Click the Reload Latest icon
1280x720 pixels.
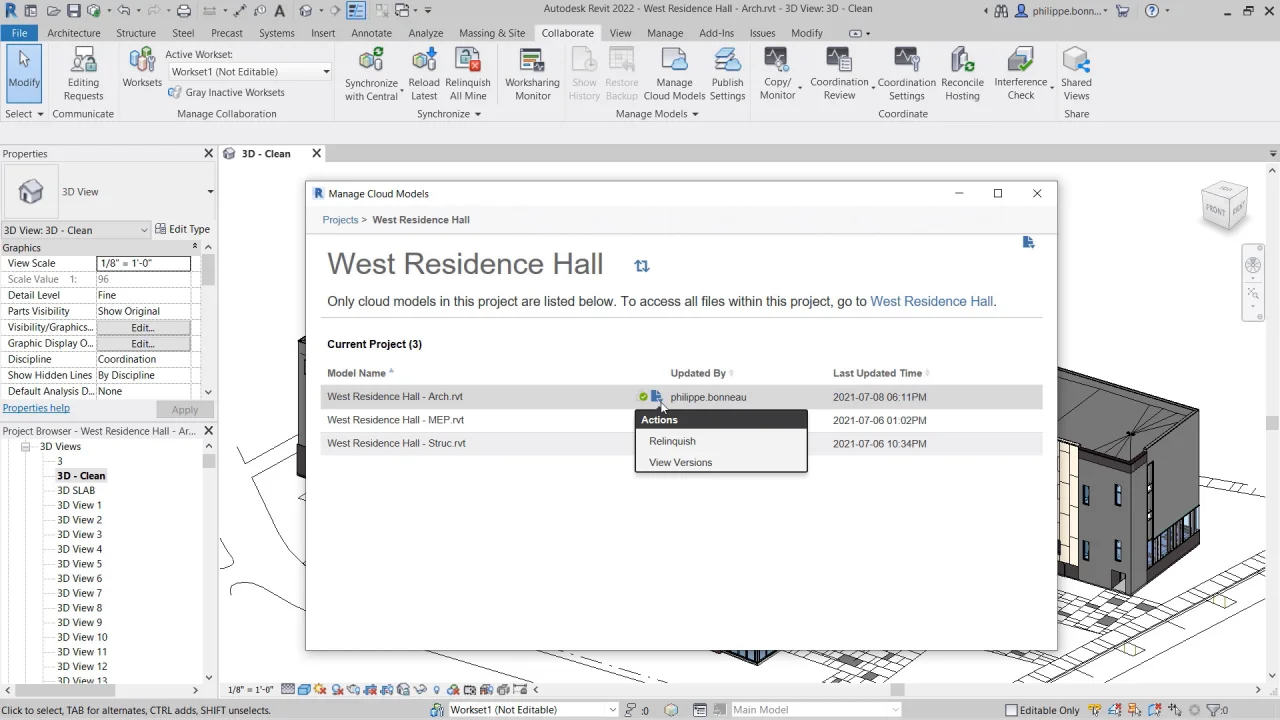[424, 62]
